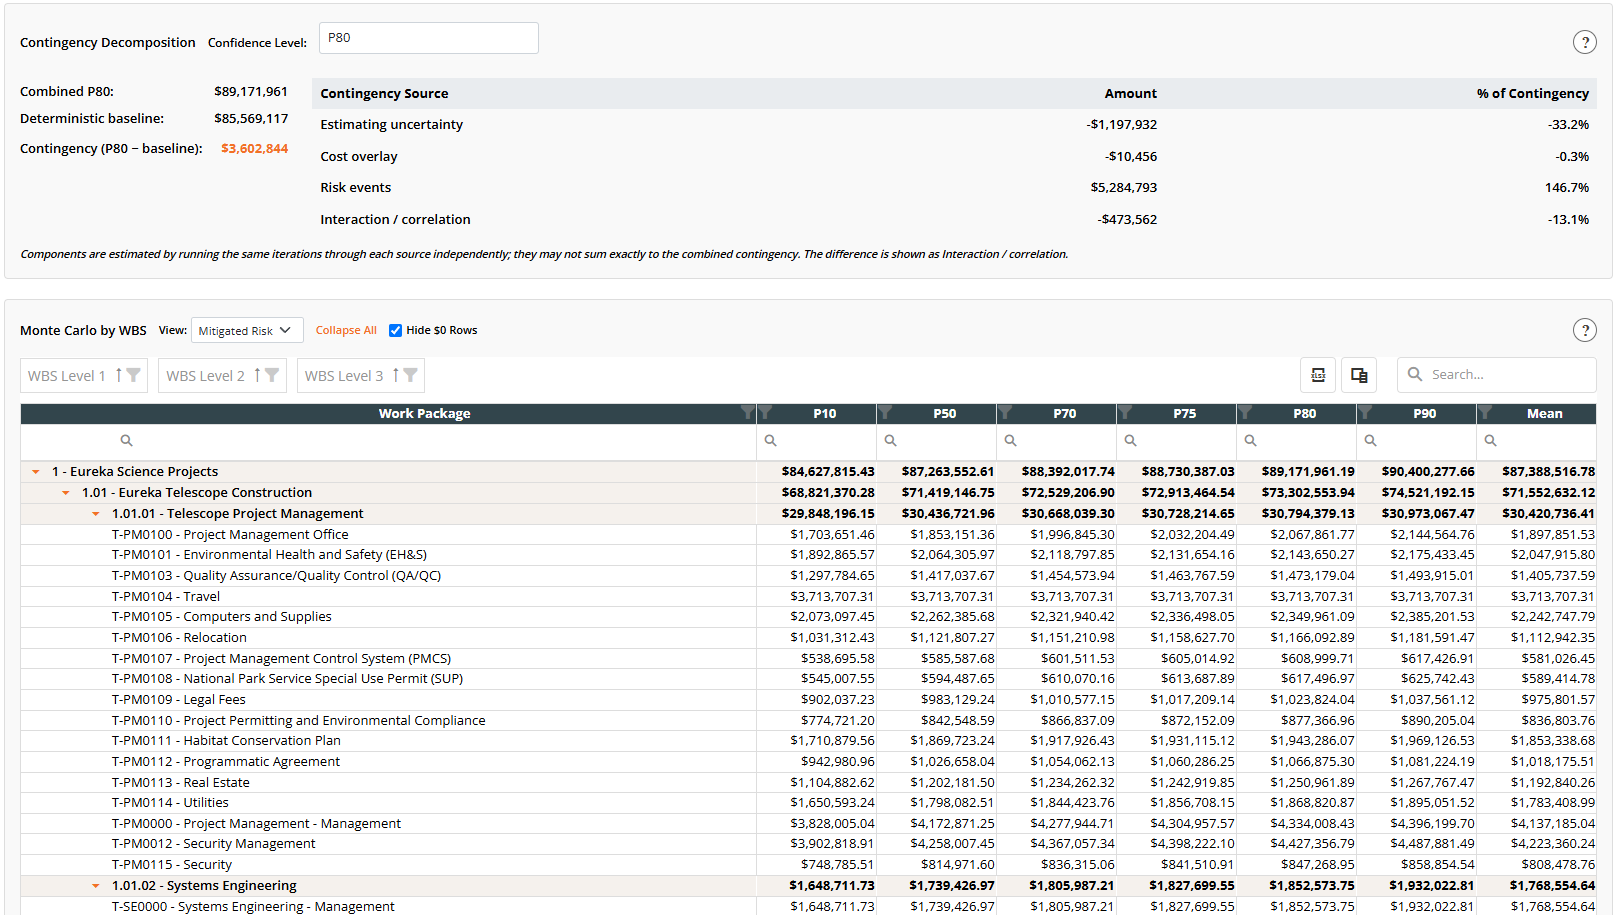Screen dimensions: 1619x915
Task: Click the Confidence Level P80 field
Action: tap(429, 38)
